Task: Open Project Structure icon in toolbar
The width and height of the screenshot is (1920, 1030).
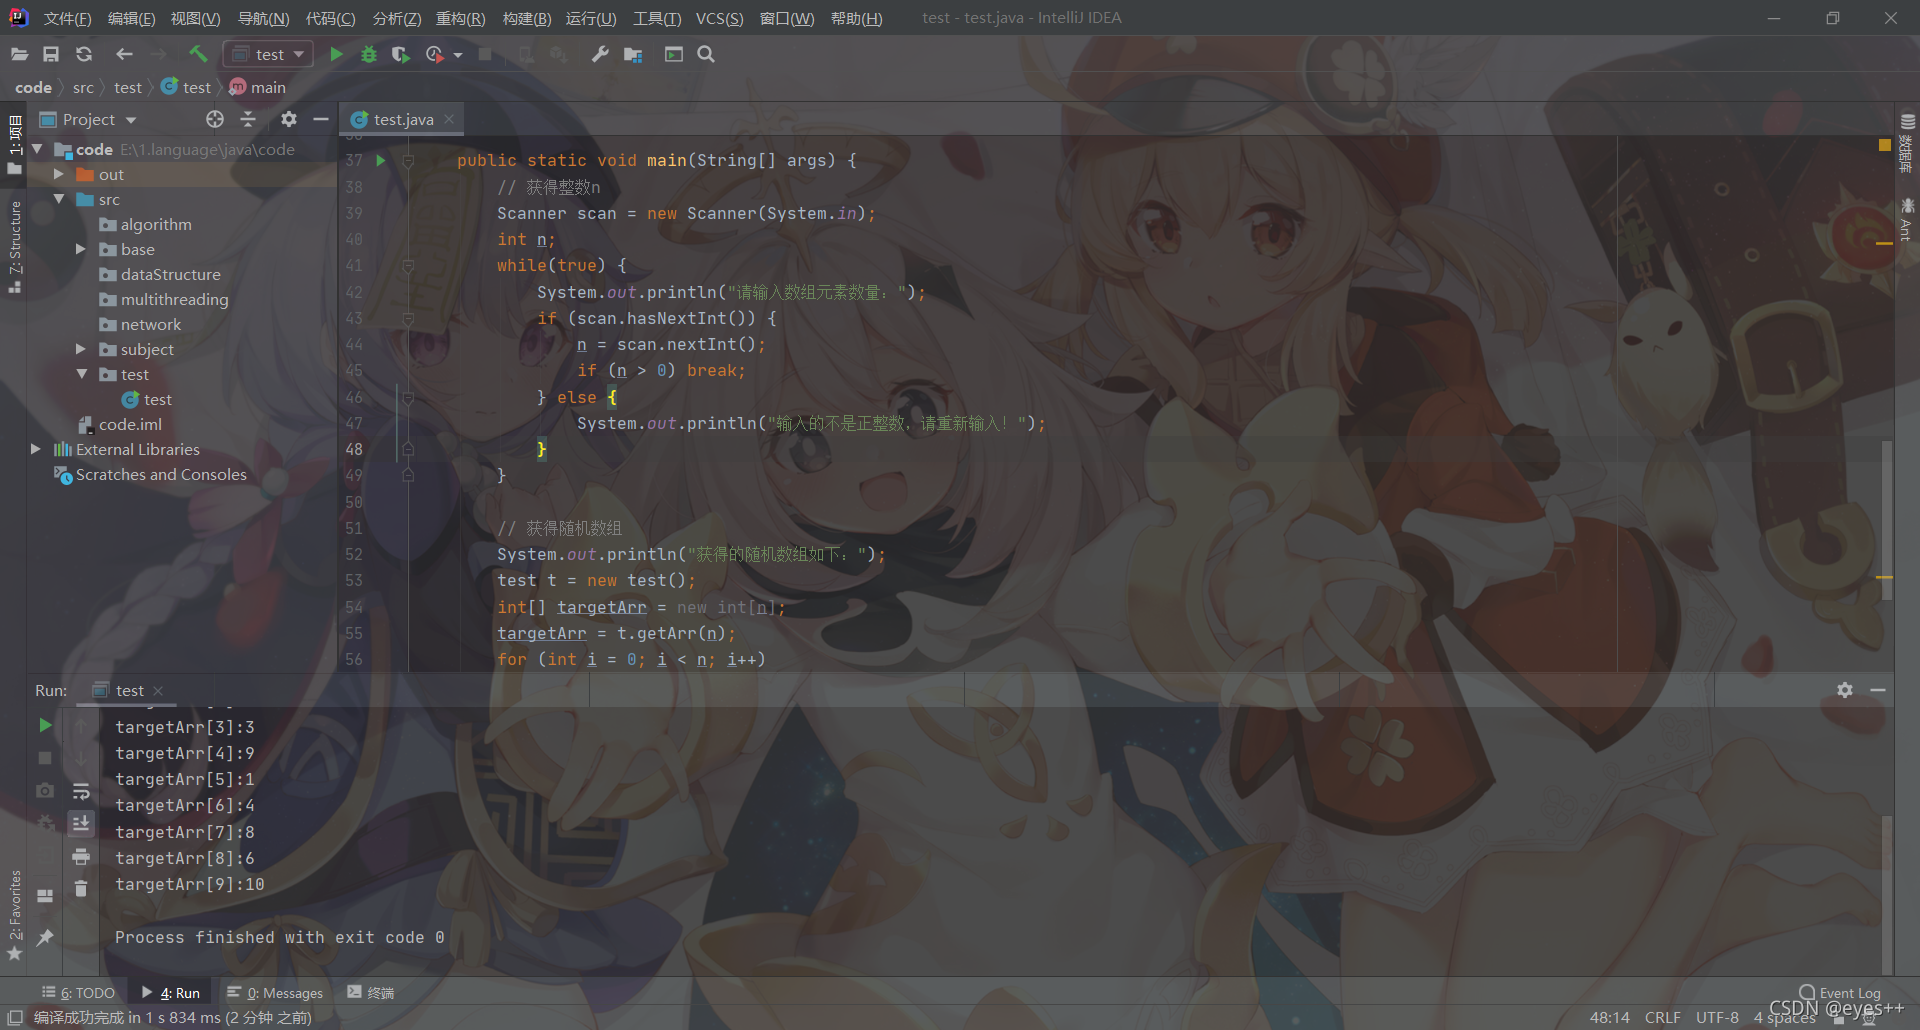Action: [x=633, y=54]
